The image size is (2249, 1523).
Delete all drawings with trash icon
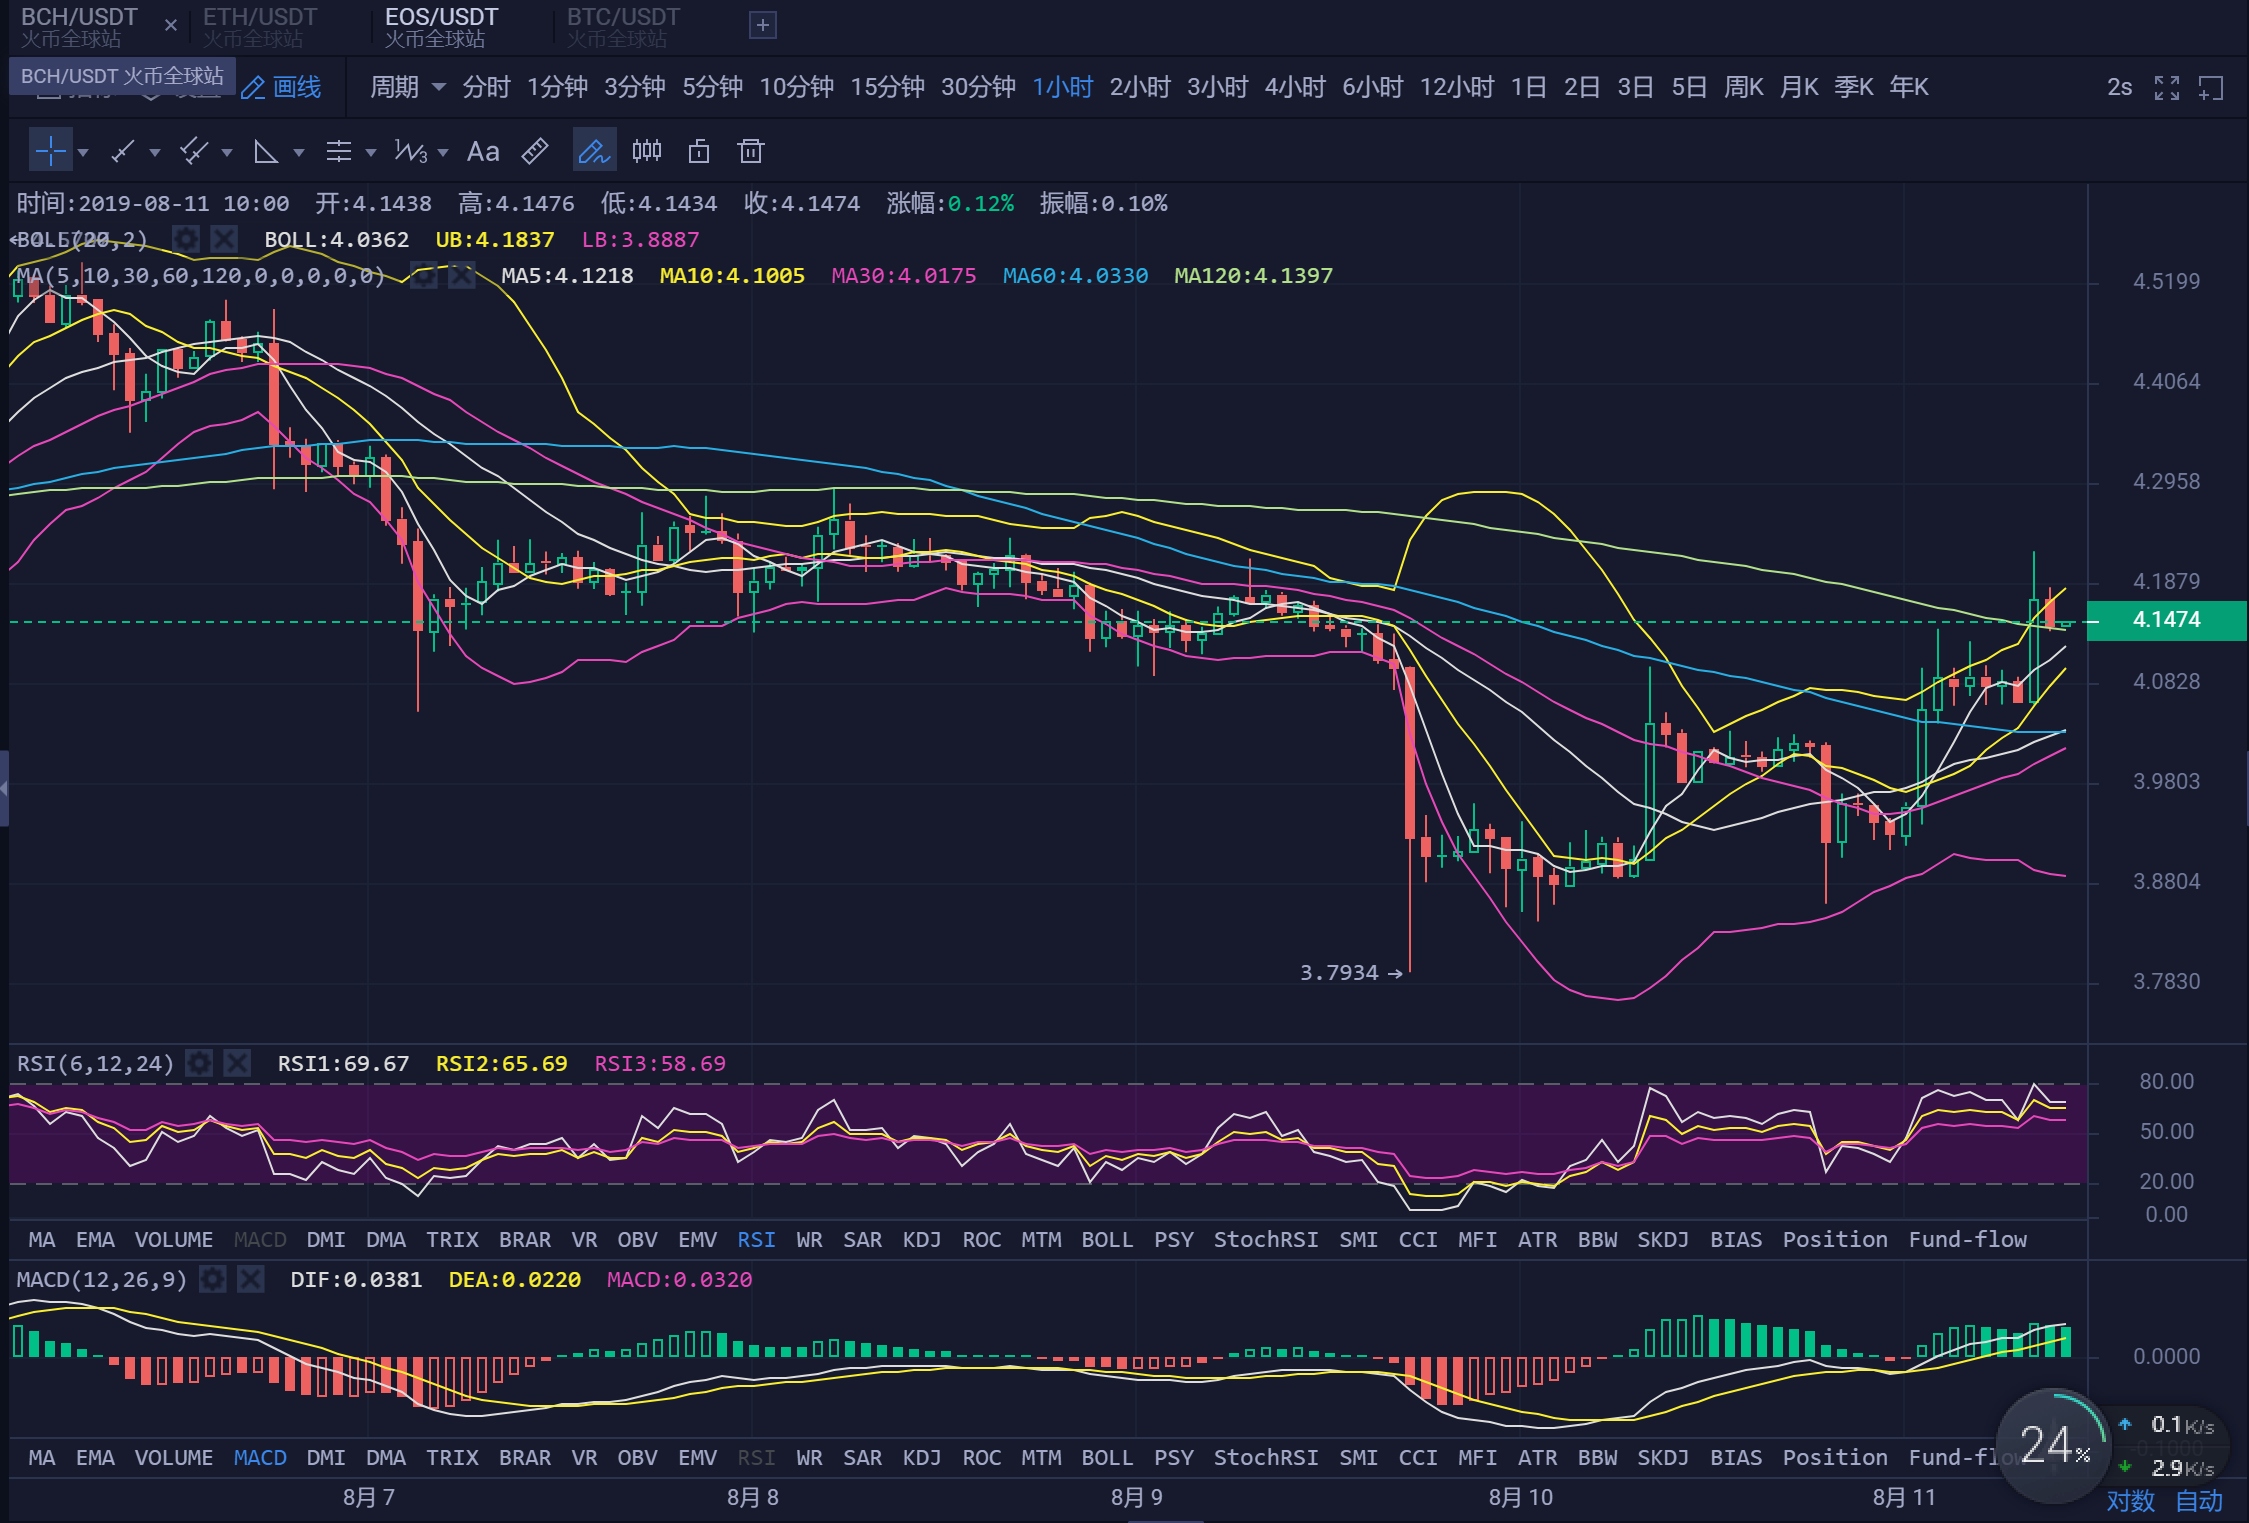pos(751,151)
